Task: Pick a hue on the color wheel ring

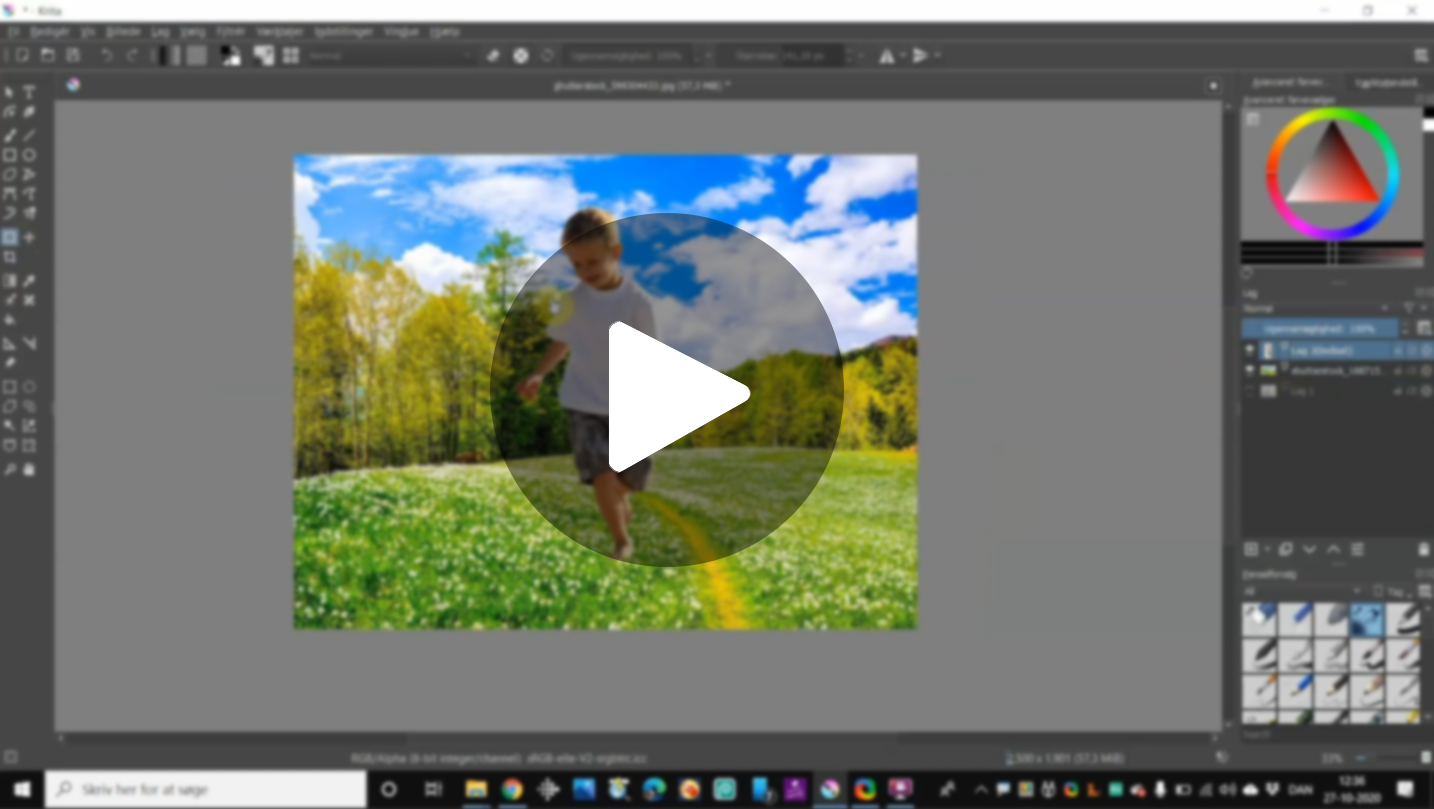Action: [1333, 113]
